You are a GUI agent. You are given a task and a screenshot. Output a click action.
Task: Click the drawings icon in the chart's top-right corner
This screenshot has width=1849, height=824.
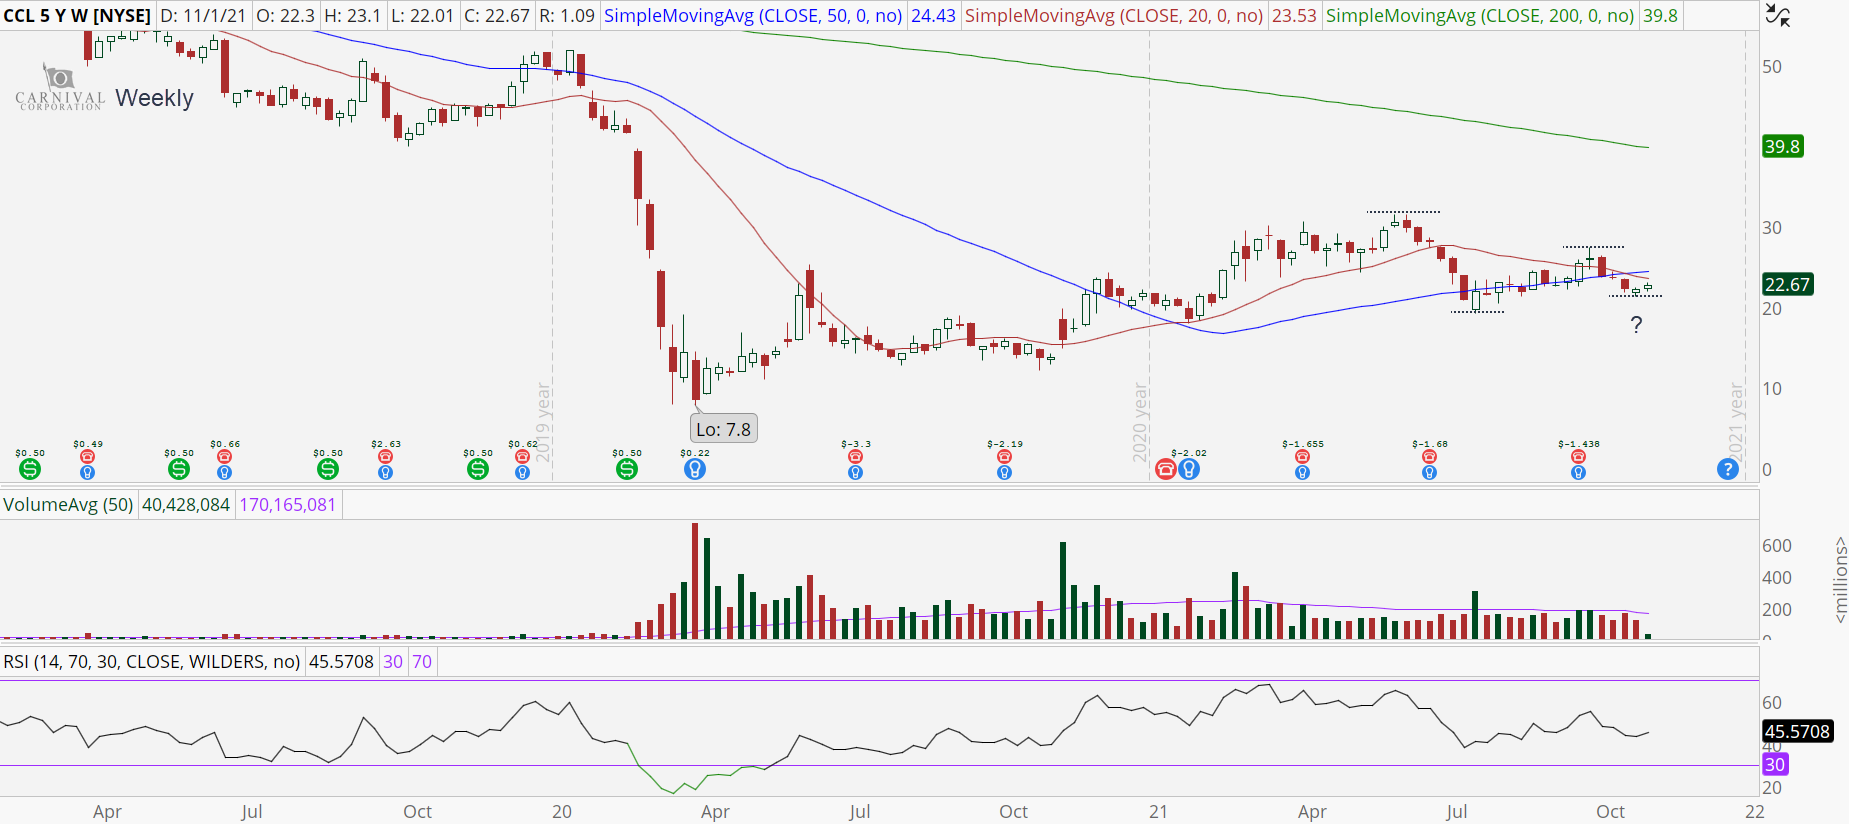pos(1777,15)
